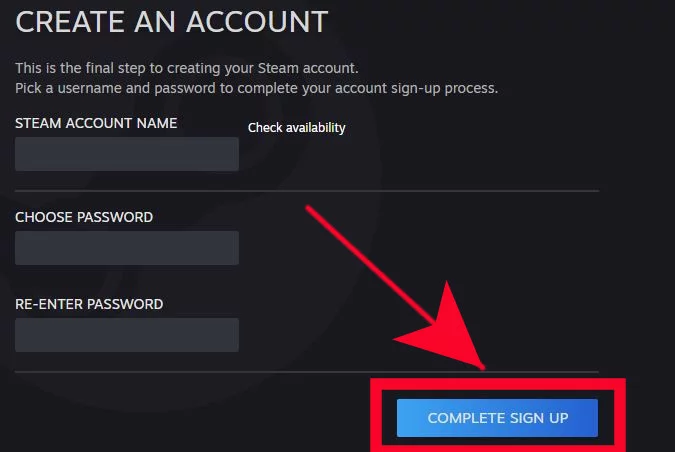This screenshot has height=452, width=675.
Task: Click the divider line above Complete Sign Up
Action: tap(307, 371)
